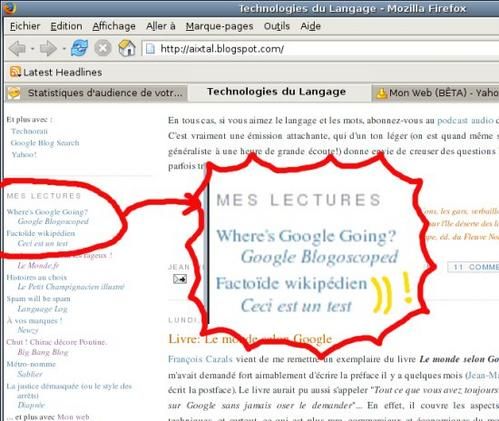Screen dimensions: 499x421
Task: Reload the page with the refresh icon
Action: coord(79,48)
